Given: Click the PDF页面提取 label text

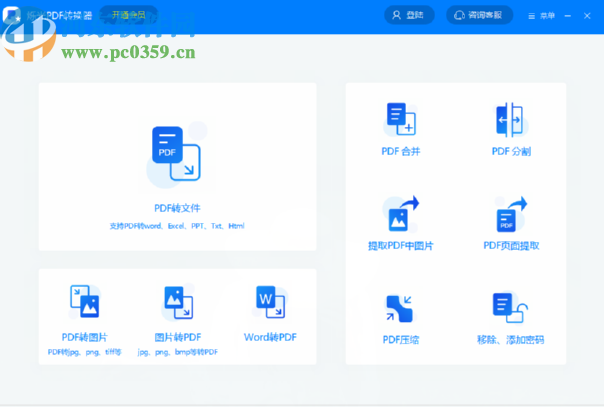Looking at the screenshot, I should coord(512,246).
